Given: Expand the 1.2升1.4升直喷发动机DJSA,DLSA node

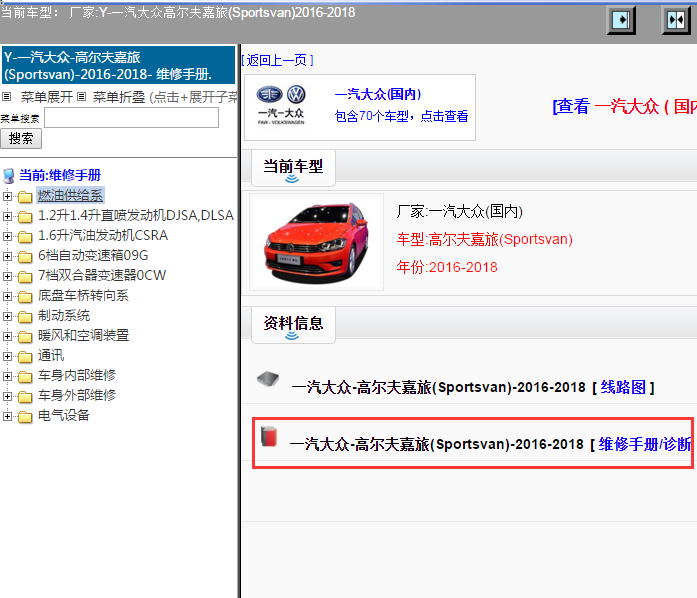Looking at the screenshot, I should click(7, 216).
